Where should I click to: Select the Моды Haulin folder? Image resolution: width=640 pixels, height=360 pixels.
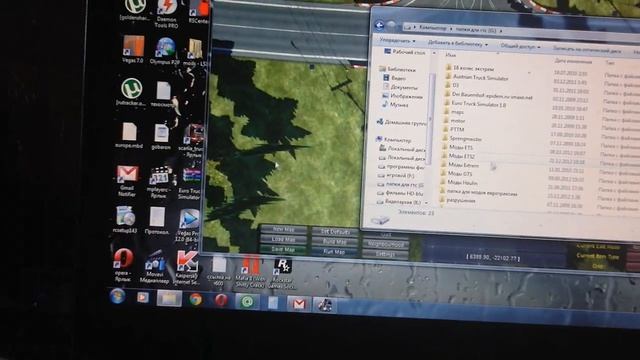(x=459, y=182)
